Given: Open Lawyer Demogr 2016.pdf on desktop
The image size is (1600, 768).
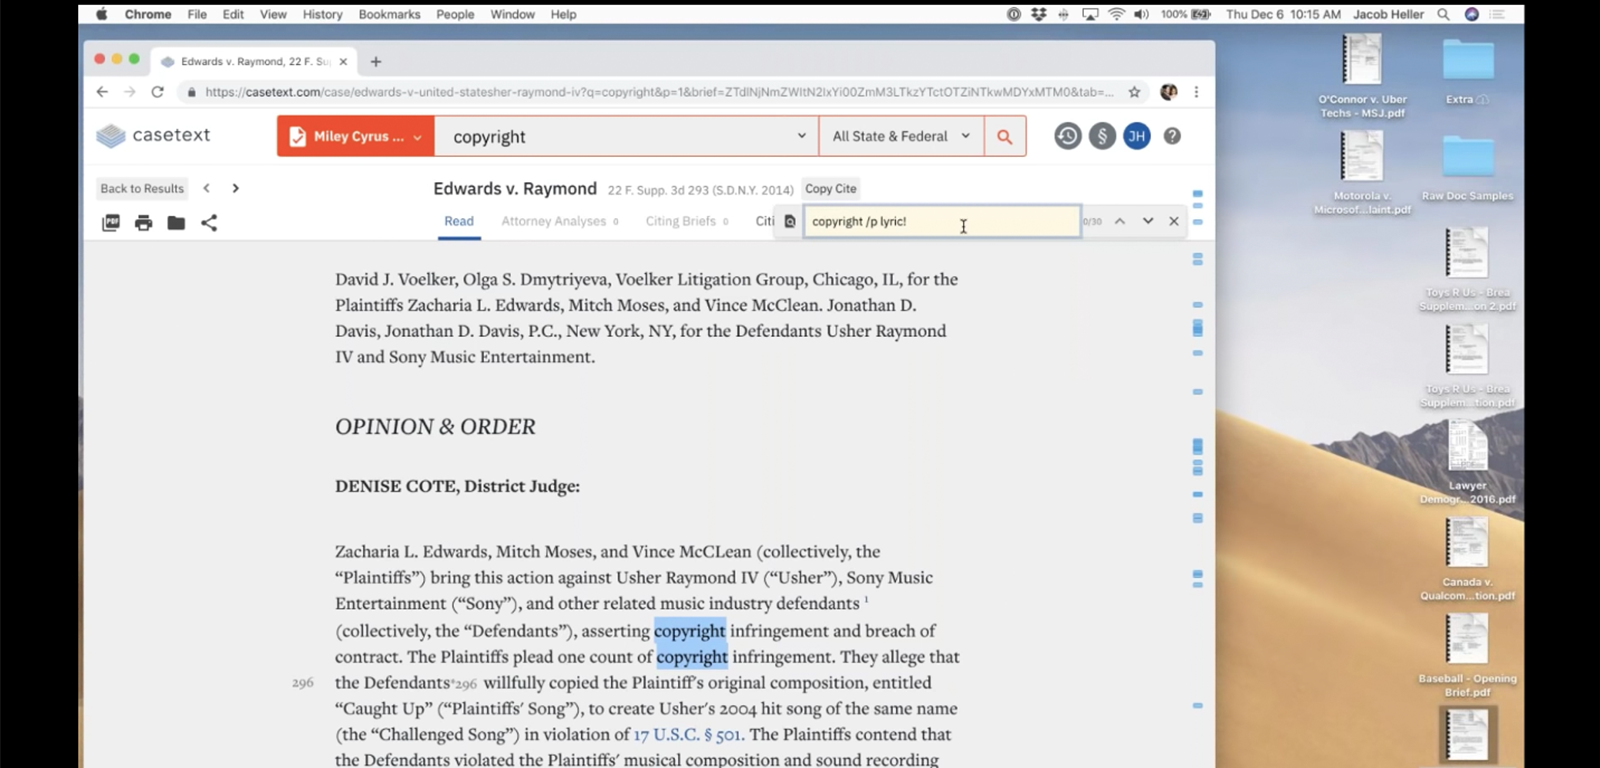Looking at the screenshot, I should click(1467, 462).
